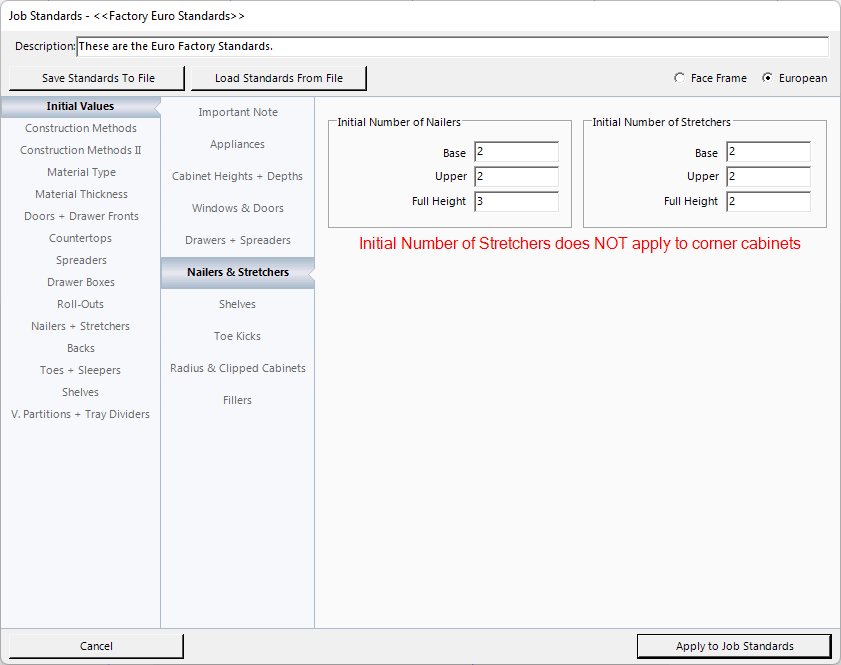Click the Nailers Full Height field
Viewport: 841px width, 665px height.
point(516,201)
